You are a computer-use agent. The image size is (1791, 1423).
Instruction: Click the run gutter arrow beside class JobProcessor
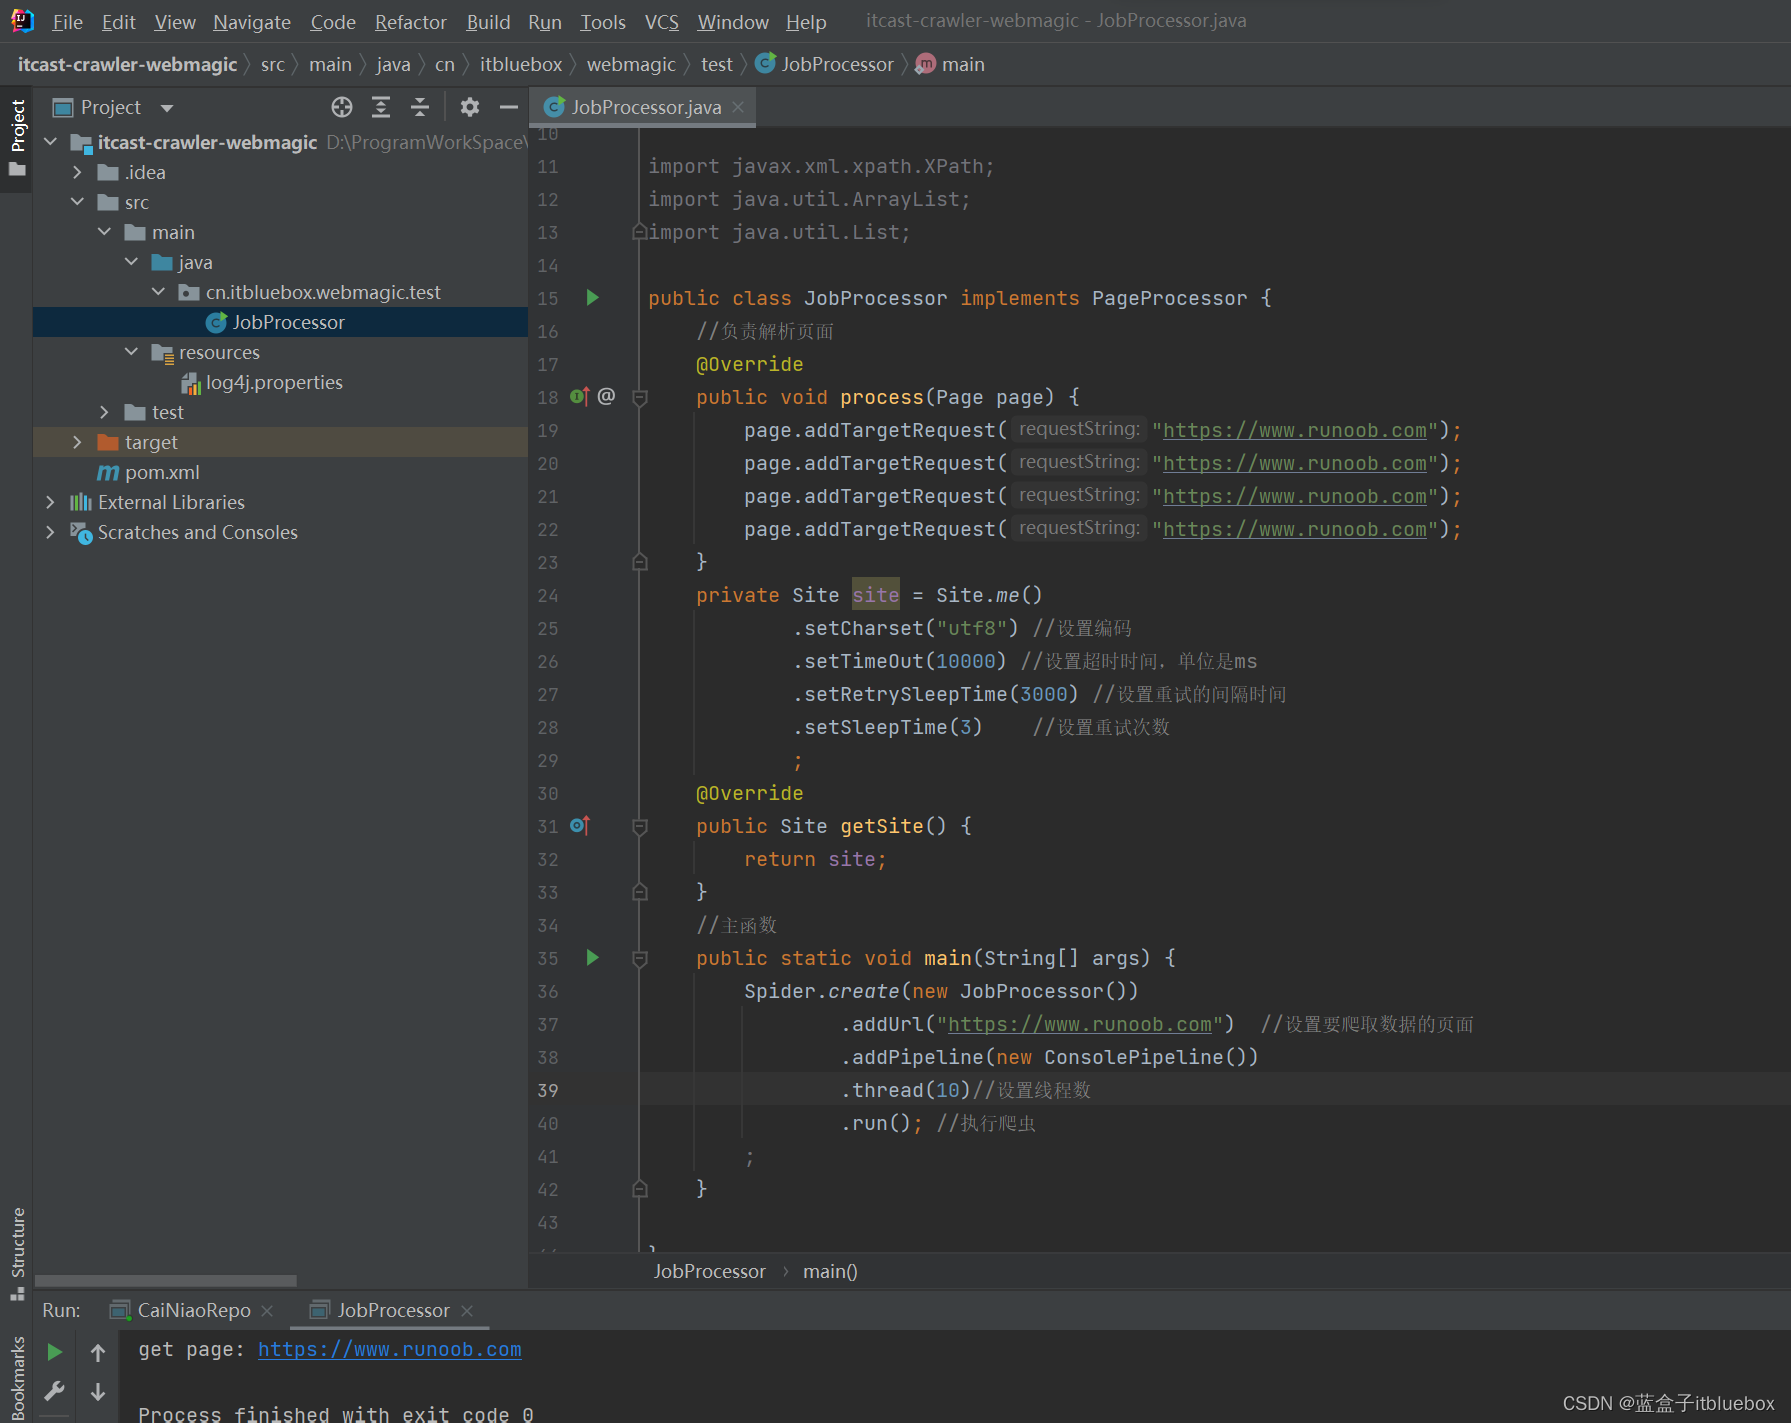pos(592,298)
